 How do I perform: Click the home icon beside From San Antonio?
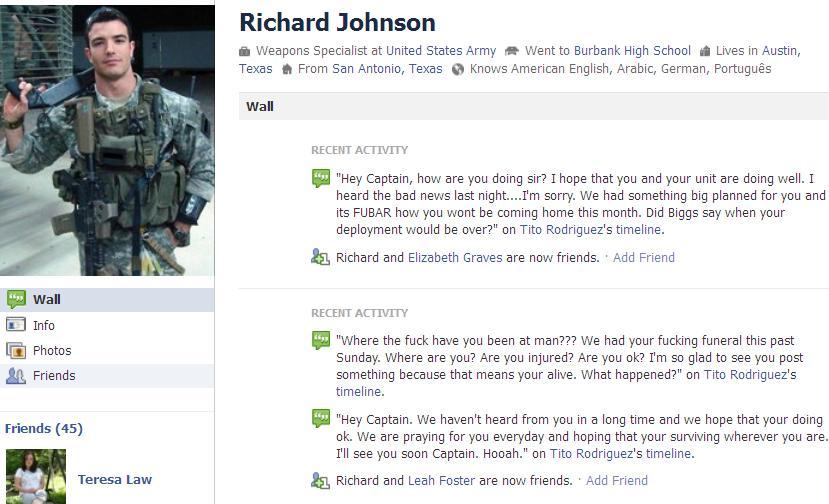coord(287,69)
